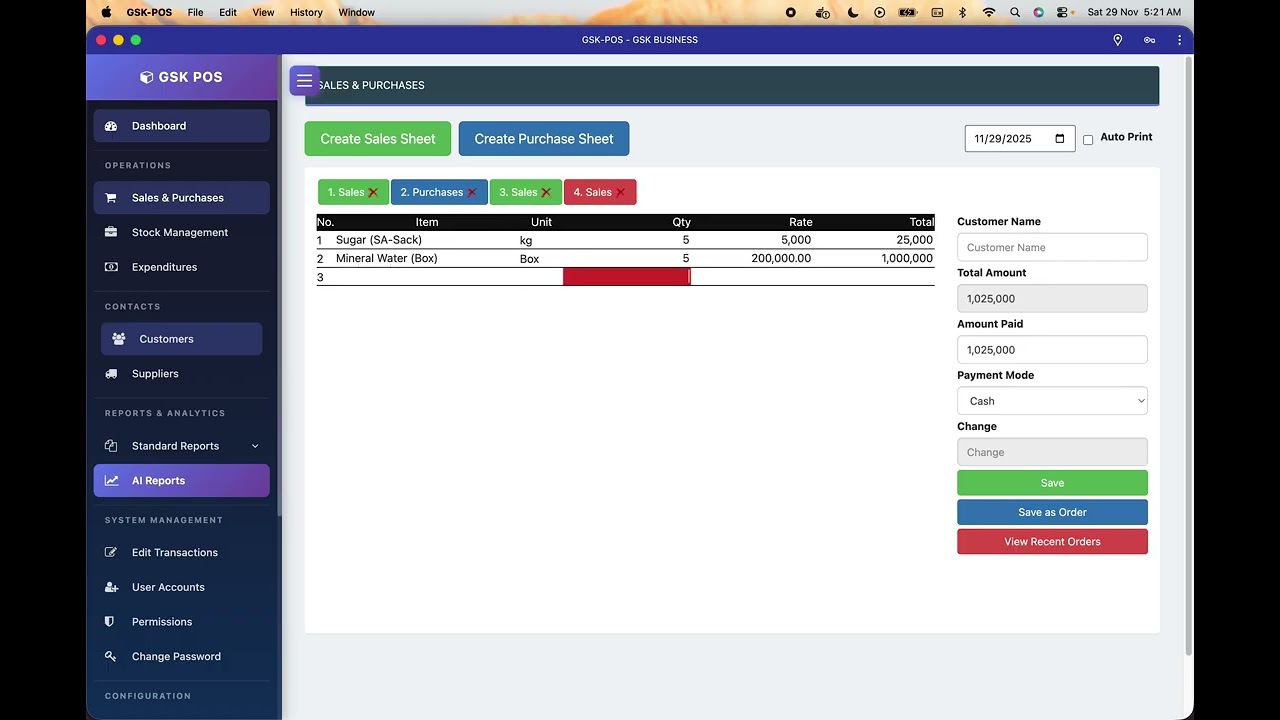Click the Bluetooth menu bar icon
Image resolution: width=1280 pixels, height=720 pixels.
tap(962, 12)
